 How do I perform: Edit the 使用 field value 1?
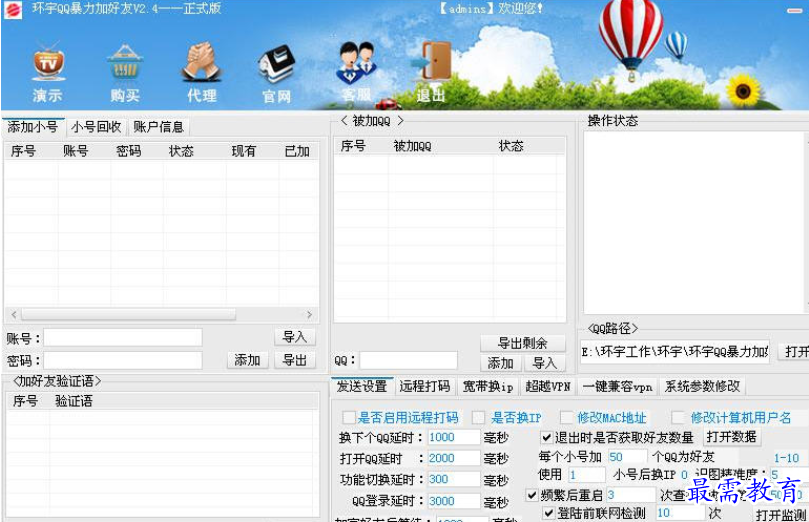[587, 475]
